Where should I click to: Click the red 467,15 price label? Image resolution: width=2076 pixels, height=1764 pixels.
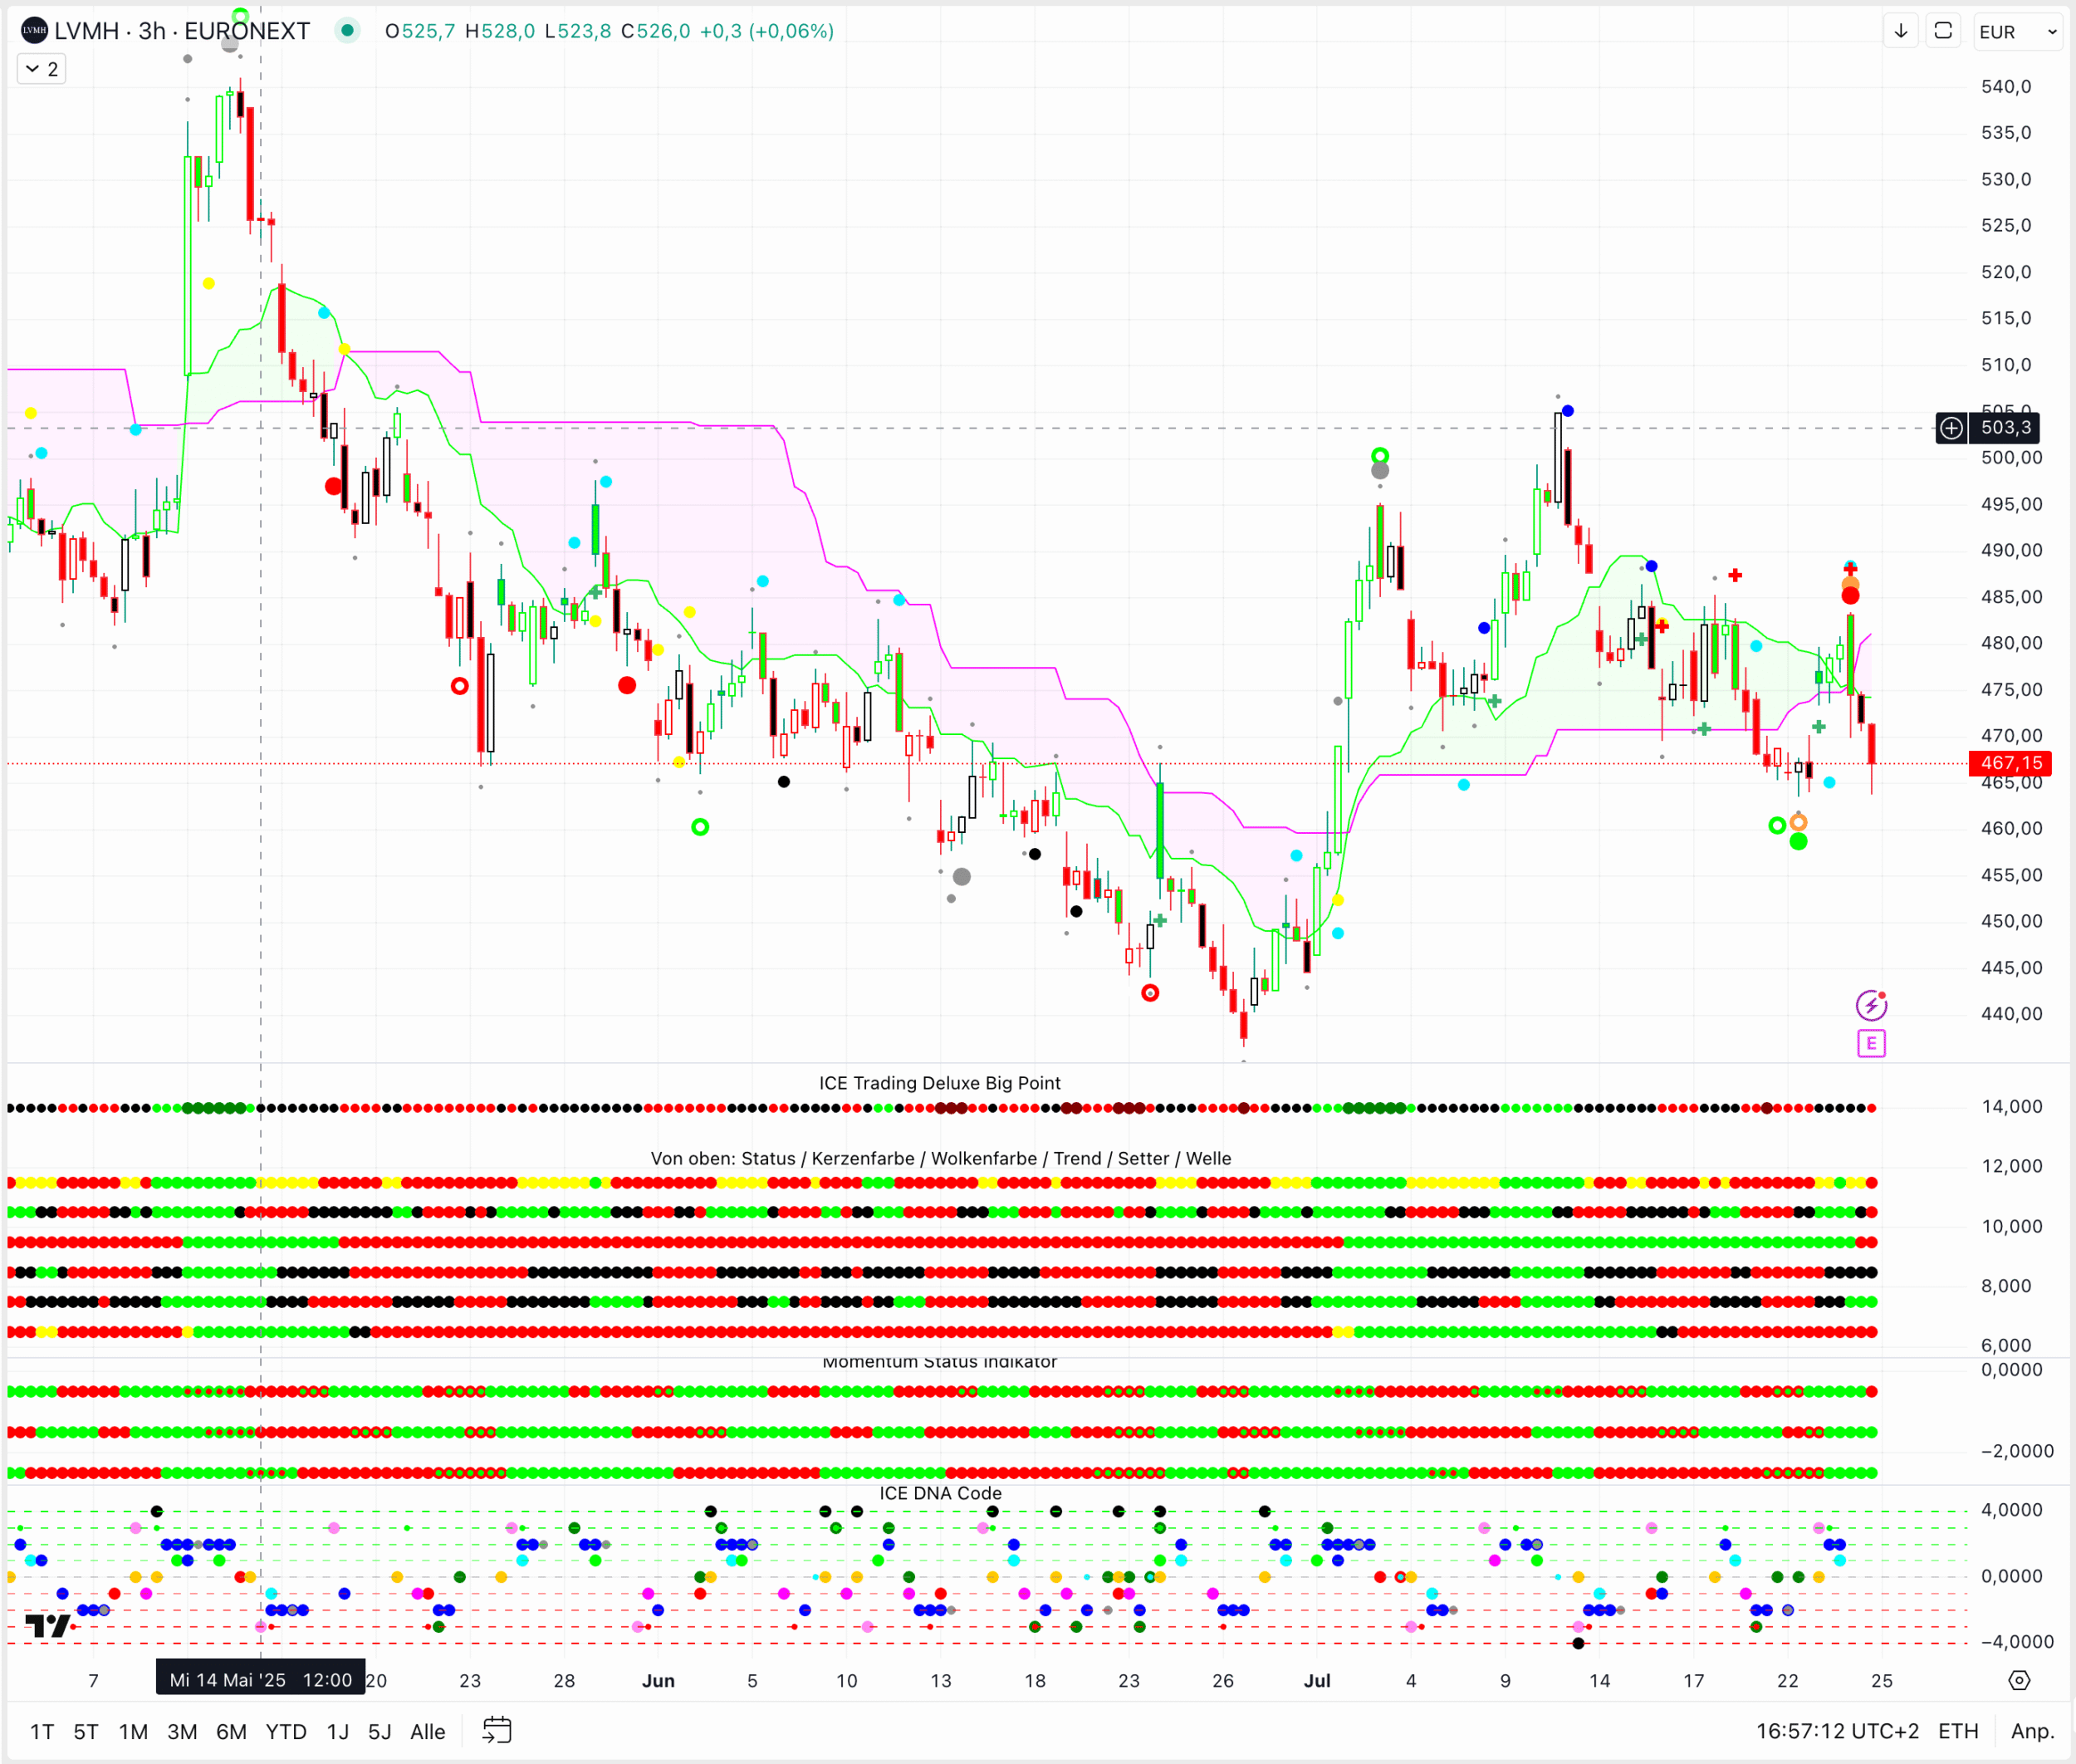click(2010, 763)
